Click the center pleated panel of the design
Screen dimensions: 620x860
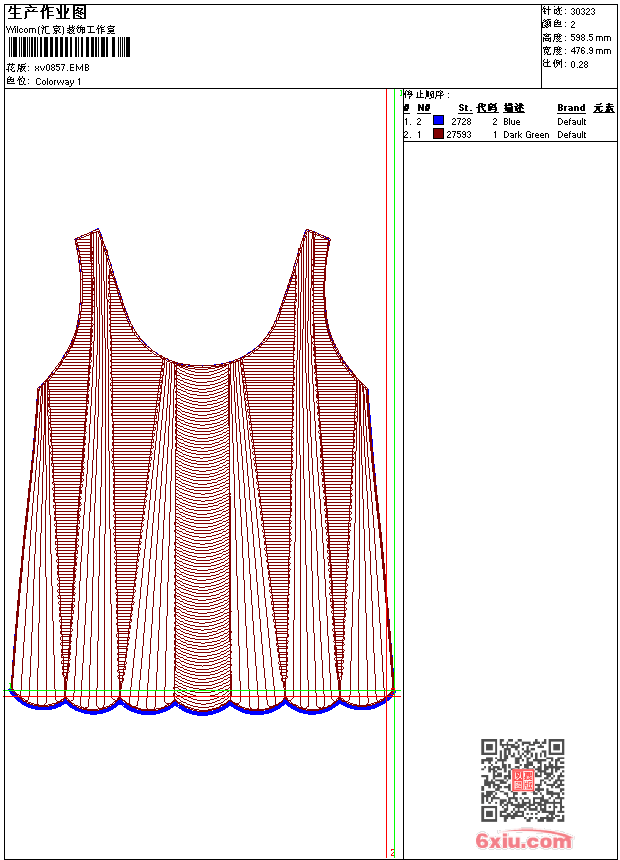(x=203, y=520)
